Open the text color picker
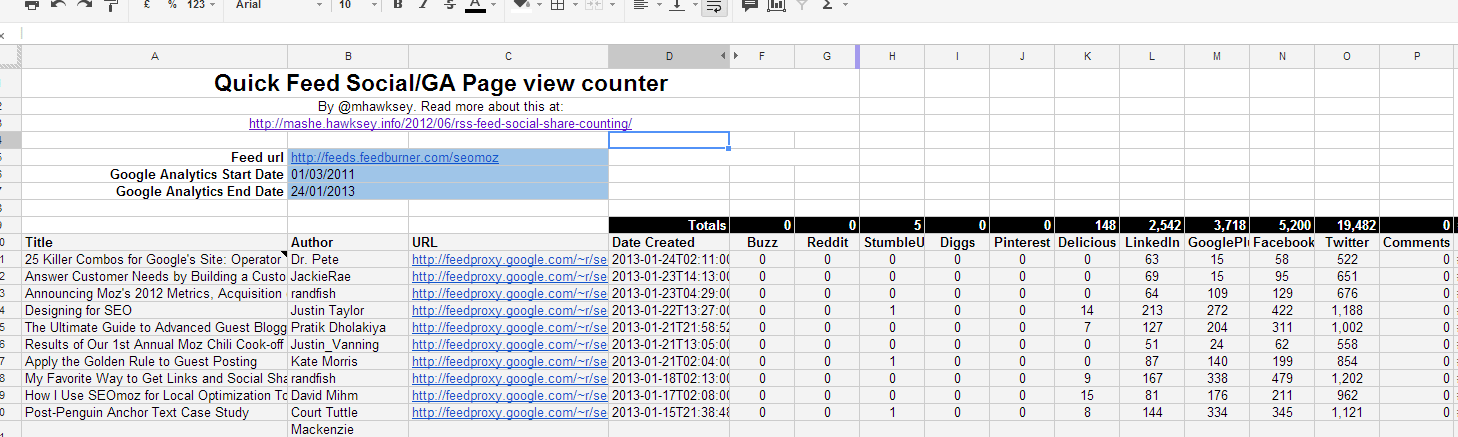Image resolution: width=1458 pixels, height=437 pixels. coord(477,5)
